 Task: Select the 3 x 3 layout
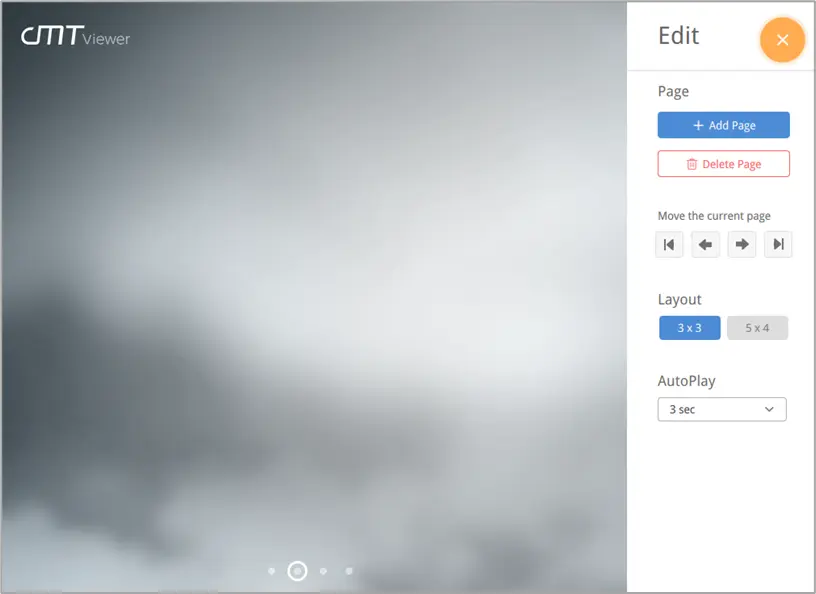coord(690,328)
